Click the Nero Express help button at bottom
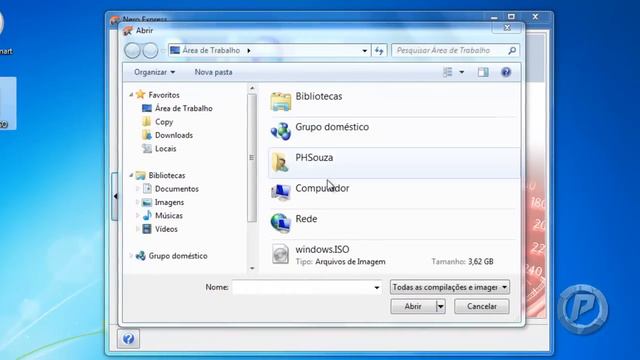 (129, 339)
